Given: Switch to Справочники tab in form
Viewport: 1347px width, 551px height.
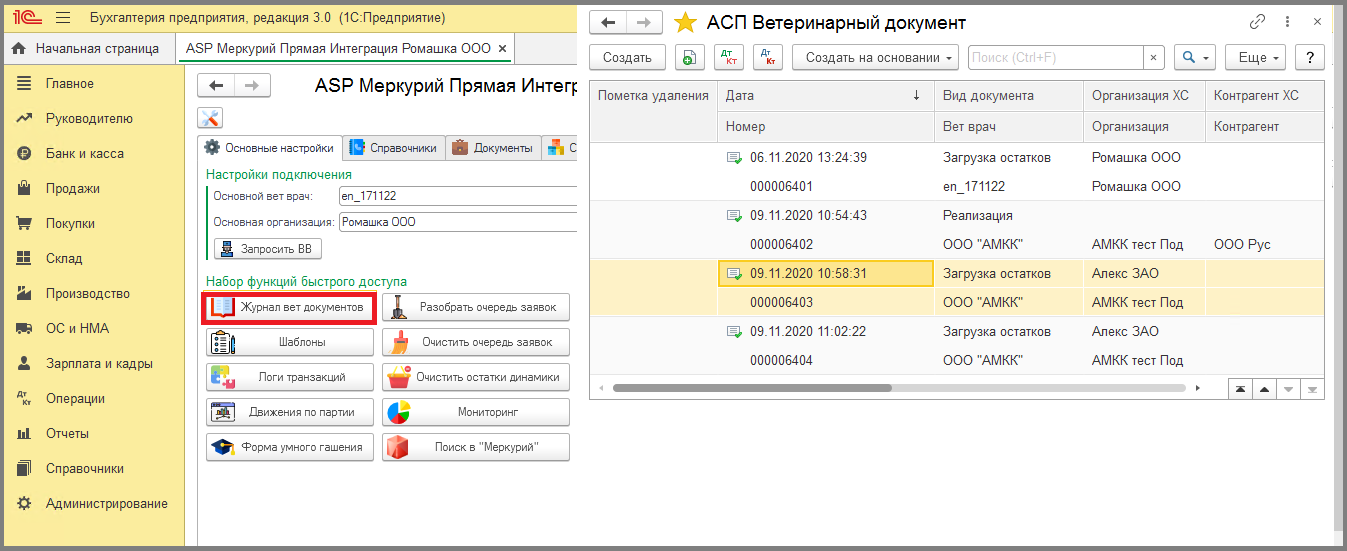Looking at the screenshot, I should (x=394, y=148).
